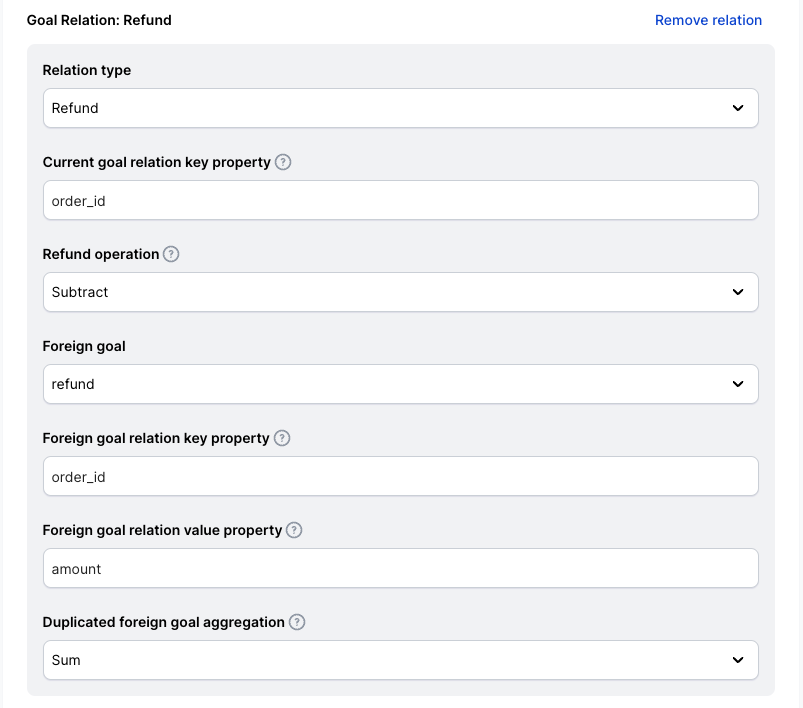Select the foreign goal key property order_id field
This screenshot has height=708, width=803.
pyautogui.click(x=400, y=476)
